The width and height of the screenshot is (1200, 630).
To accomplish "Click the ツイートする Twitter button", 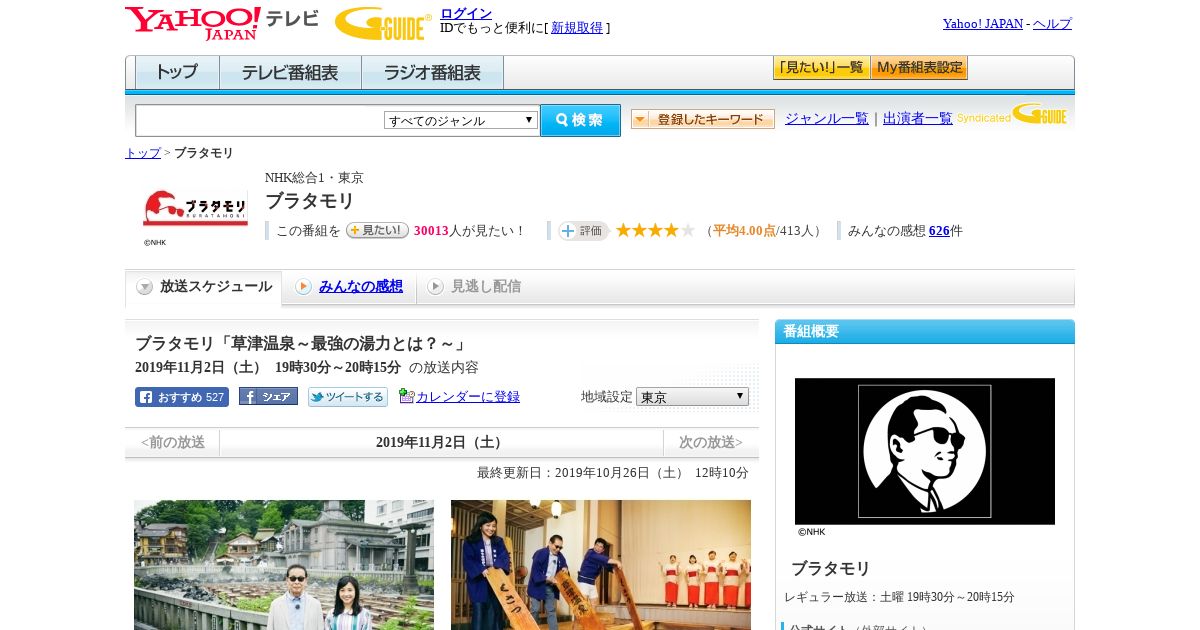I will [x=348, y=397].
